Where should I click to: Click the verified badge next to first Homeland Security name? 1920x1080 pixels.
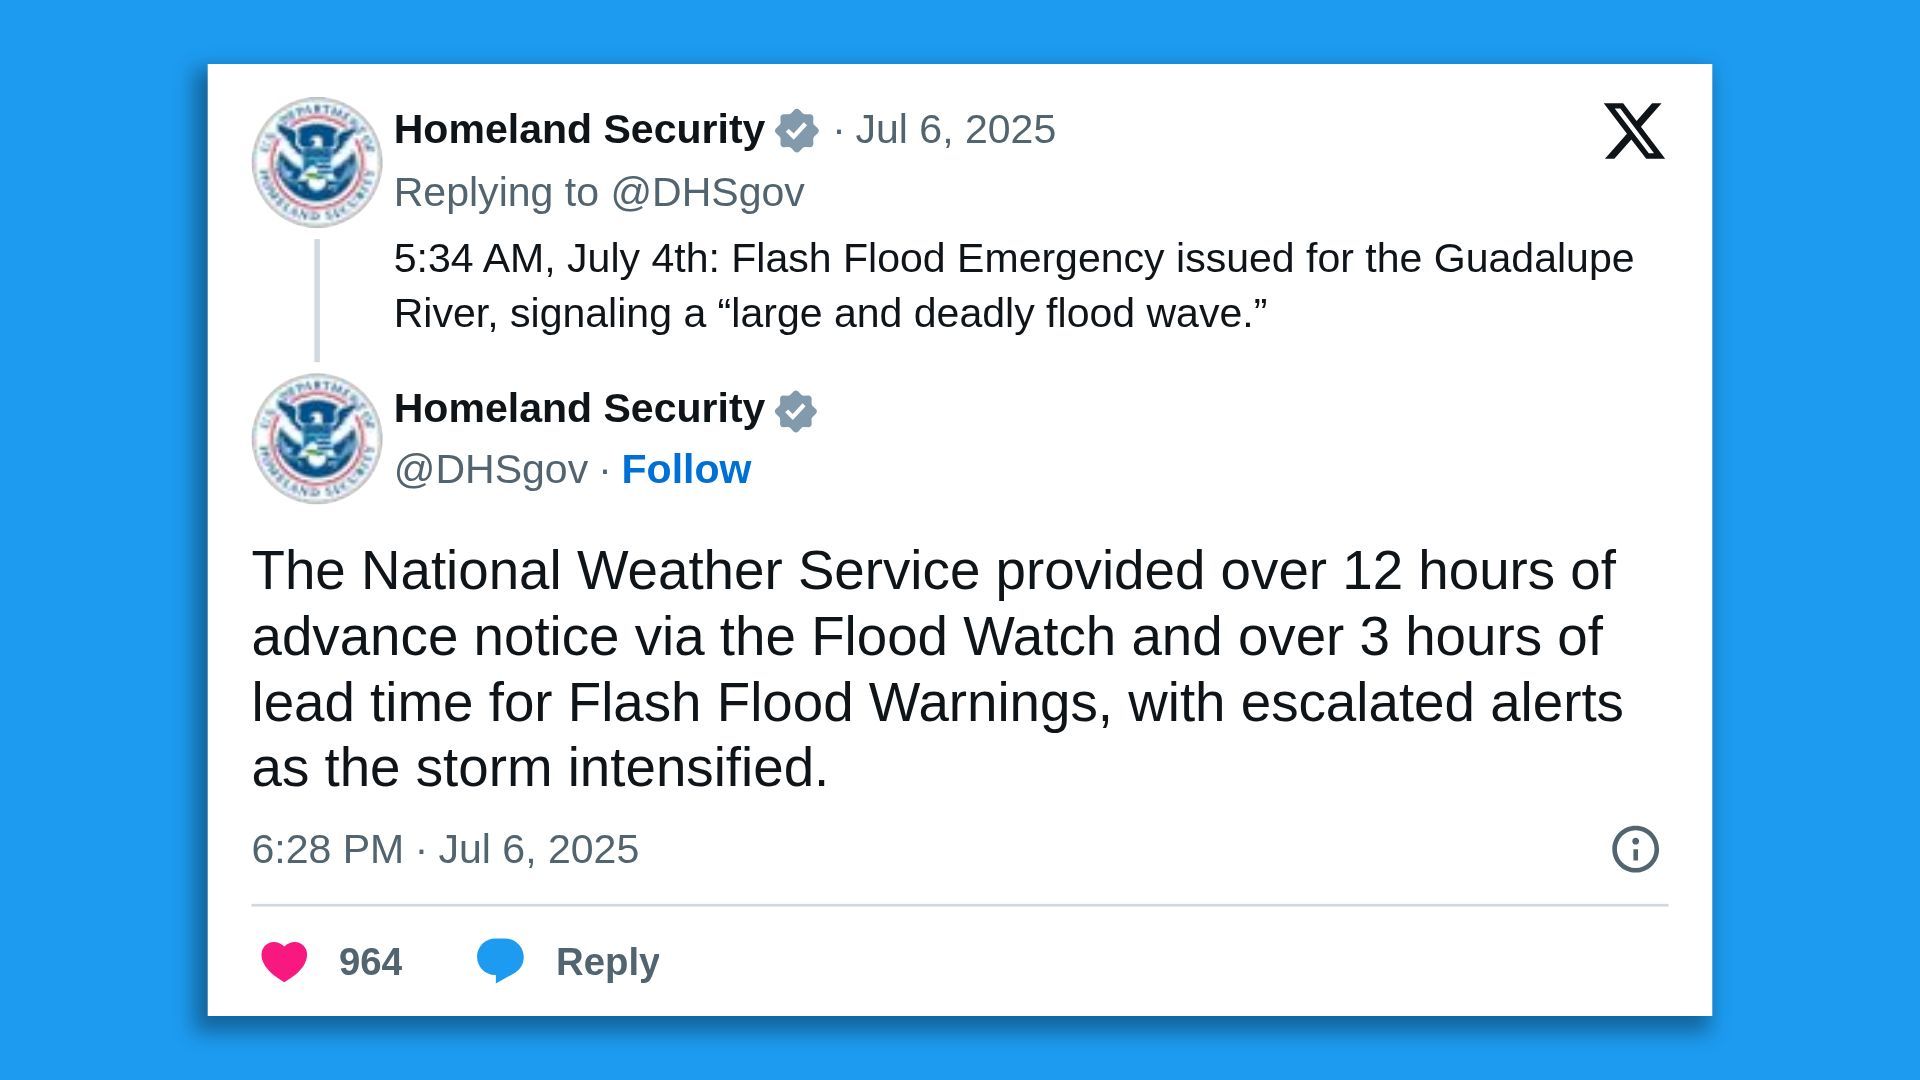pos(795,128)
